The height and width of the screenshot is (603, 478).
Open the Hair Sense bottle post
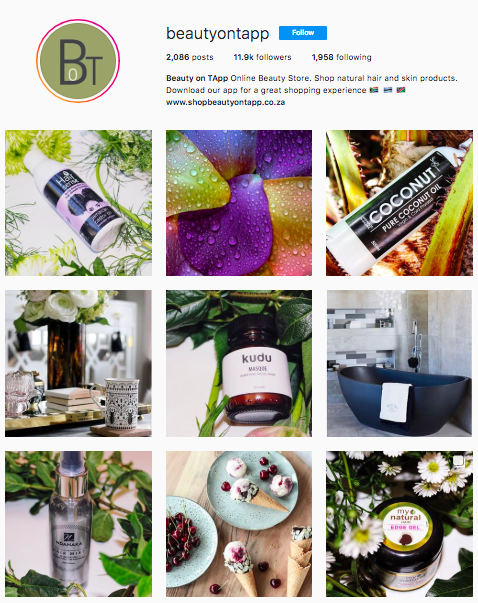[78, 203]
